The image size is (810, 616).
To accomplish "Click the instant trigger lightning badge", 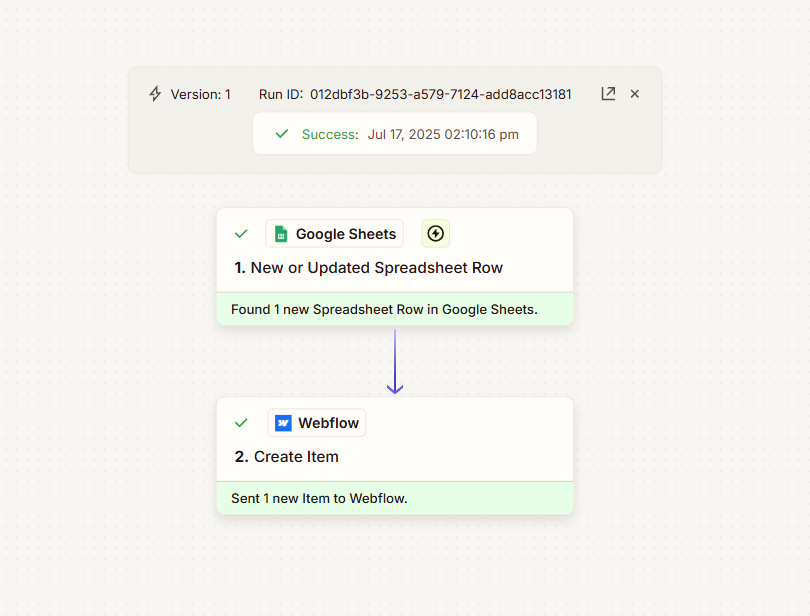I will 435,234.
